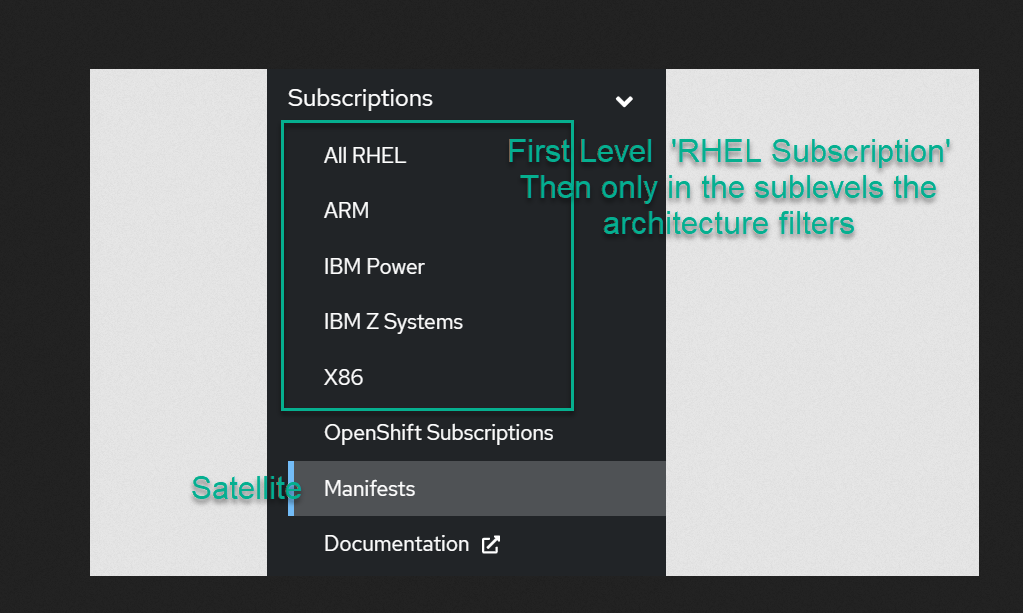The image size is (1023, 613).
Task: Open the ARM subscriptions entry
Action: click(x=346, y=210)
